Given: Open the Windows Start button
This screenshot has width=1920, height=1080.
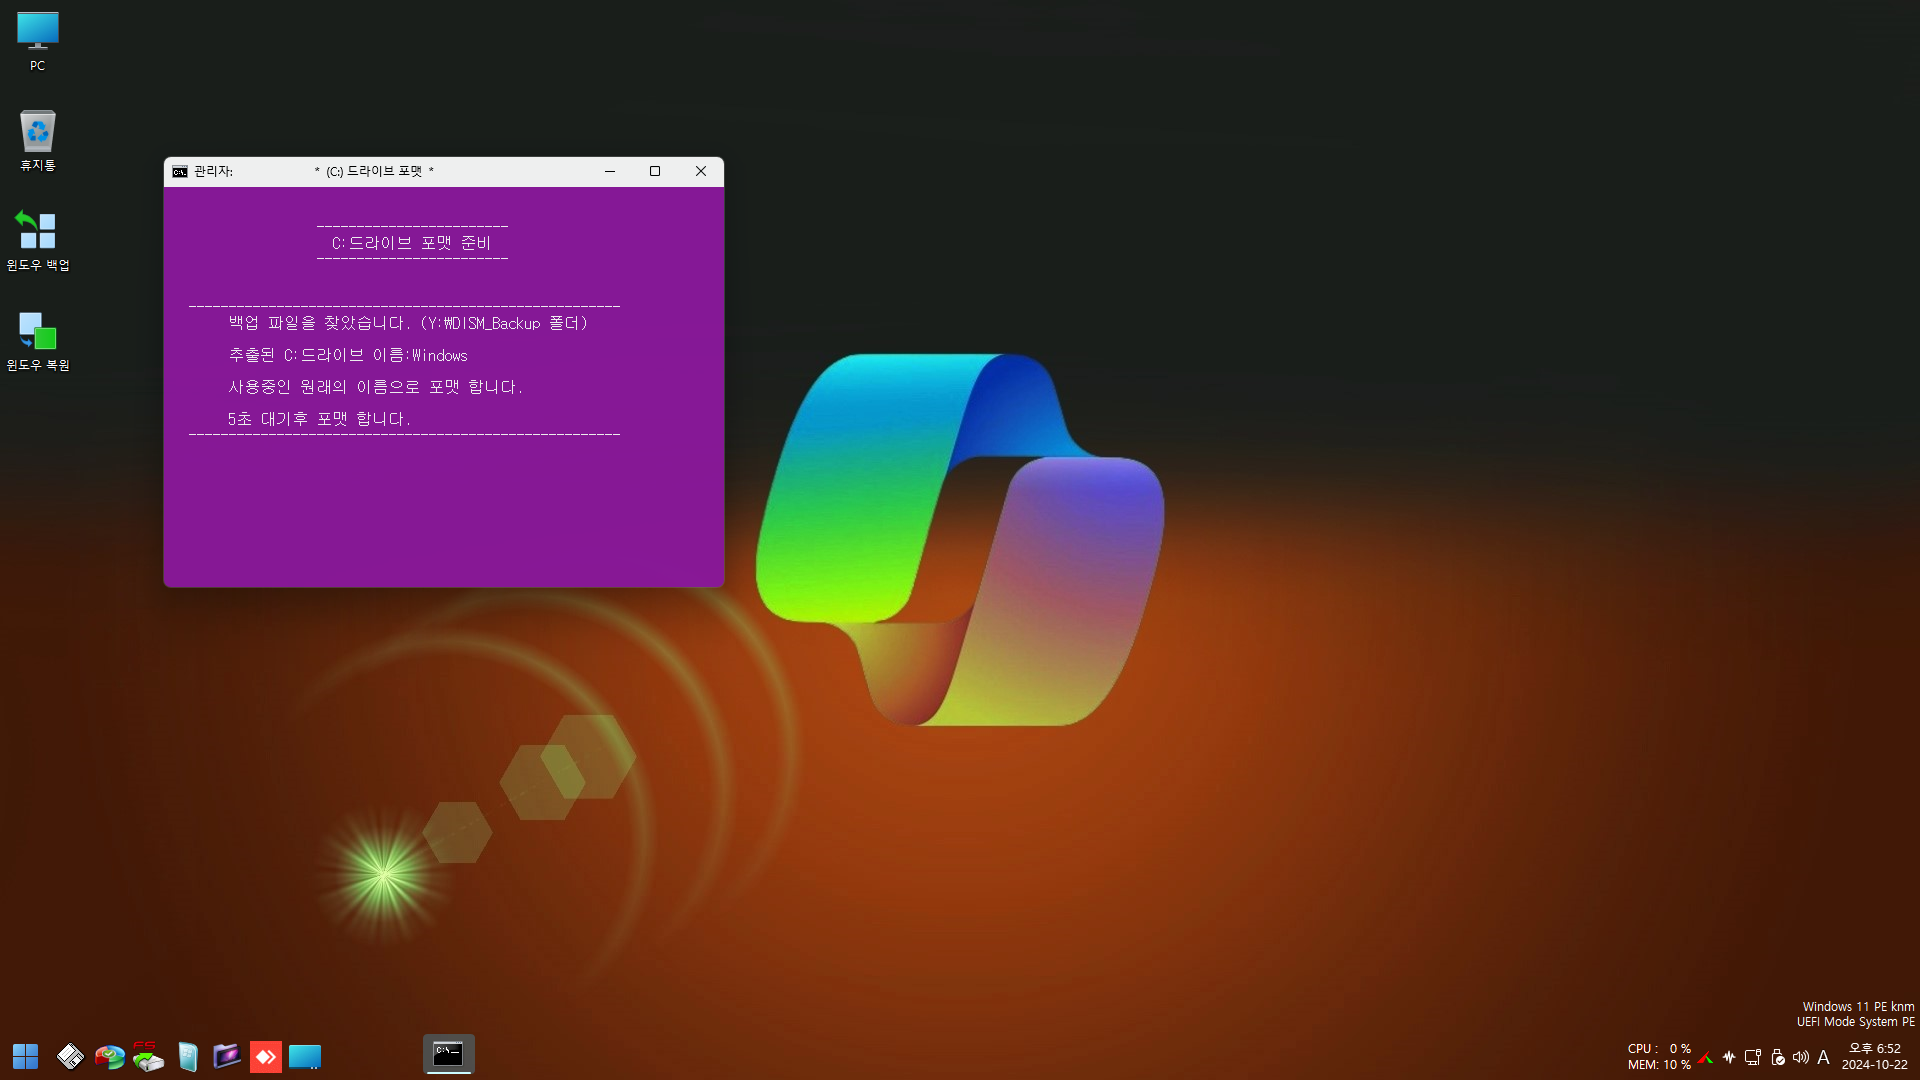Looking at the screenshot, I should [x=25, y=1056].
